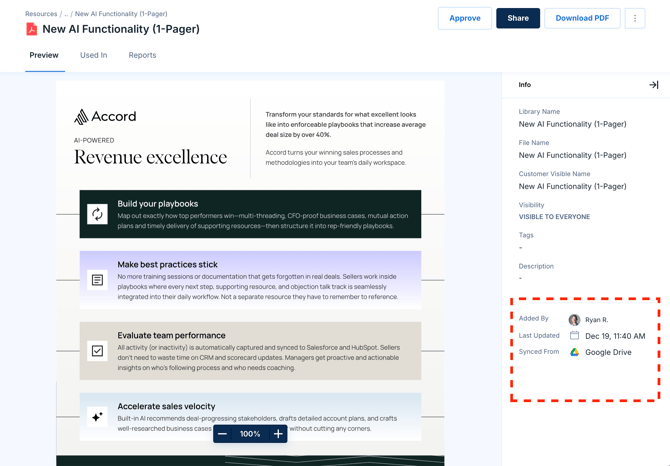Click the Download PDF button

pos(582,18)
